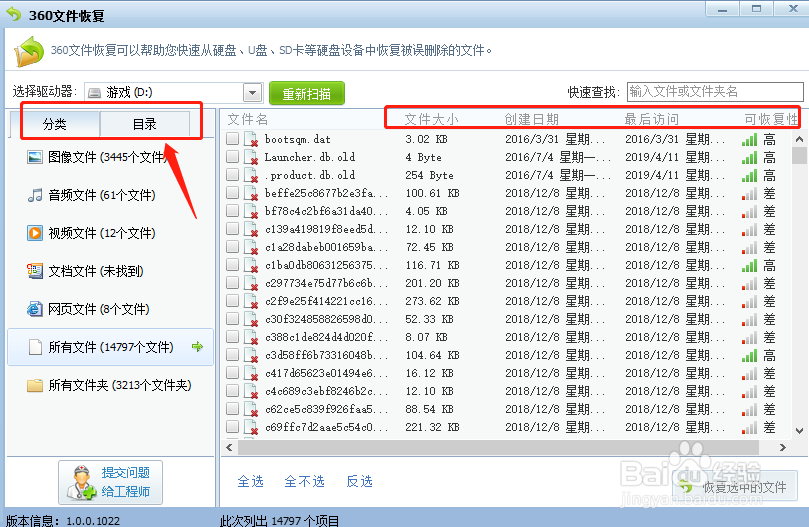Sort by the 最后访问 column header
The width and height of the screenshot is (809, 527).
pos(651,119)
